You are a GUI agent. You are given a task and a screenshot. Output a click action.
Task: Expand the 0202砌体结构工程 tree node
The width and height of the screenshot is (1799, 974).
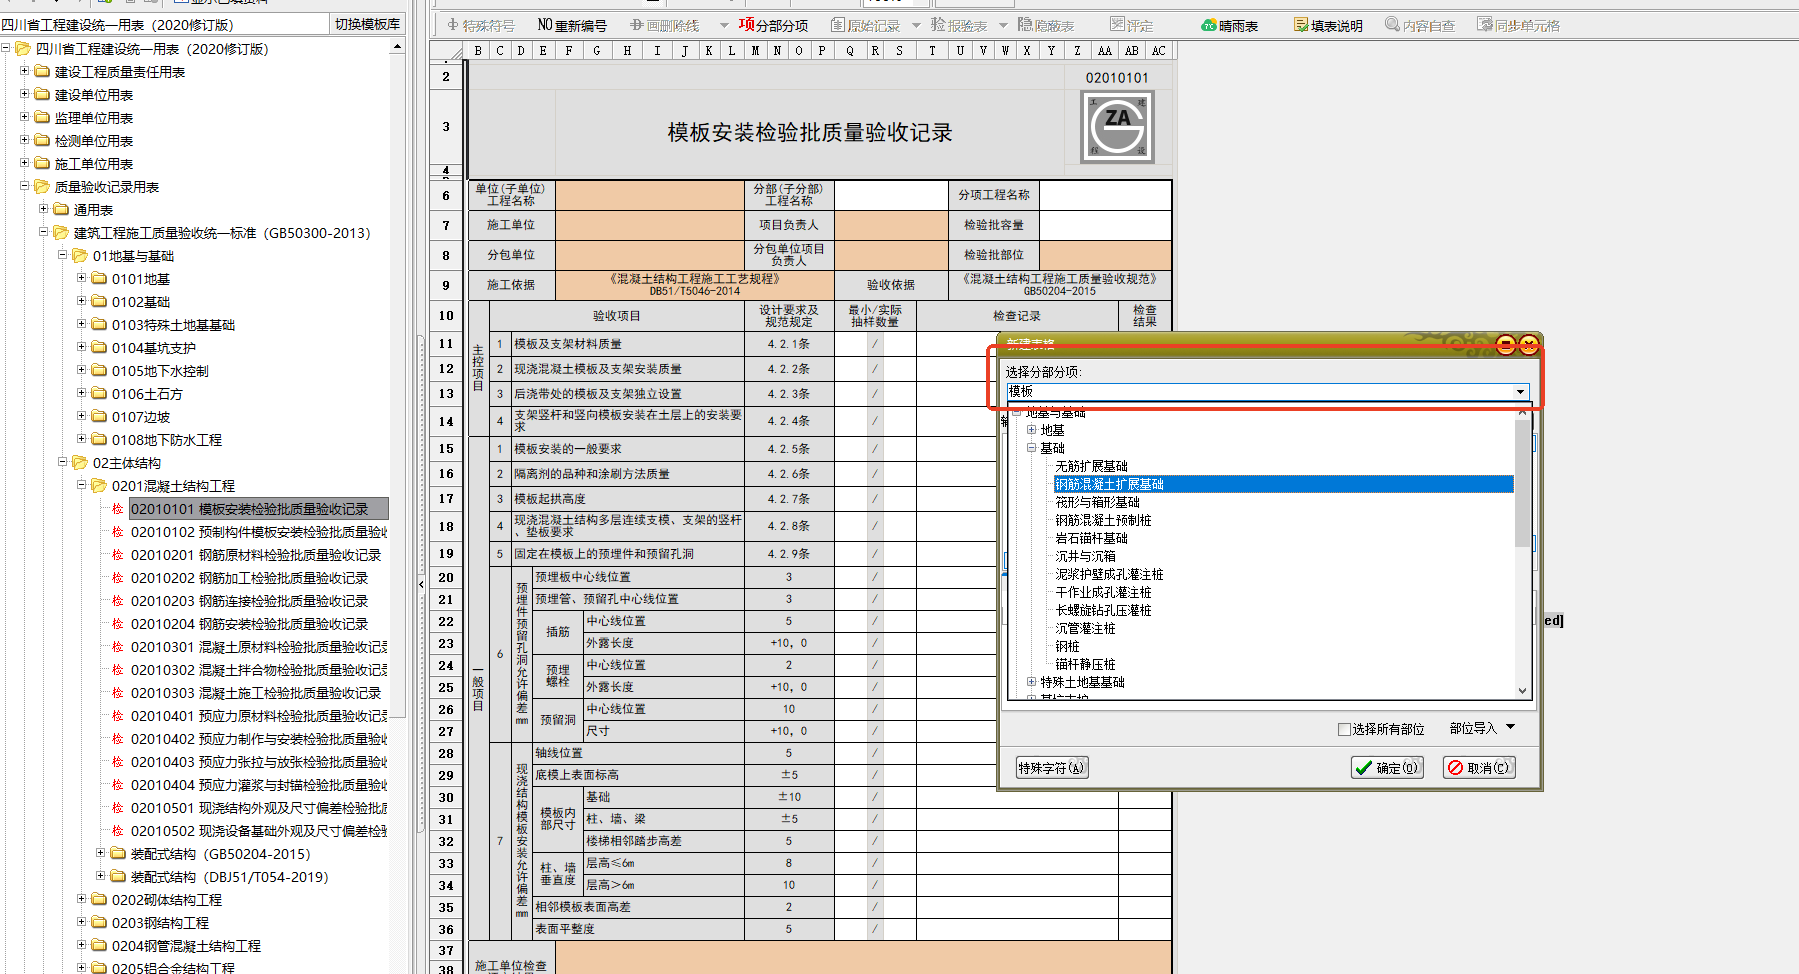(82, 899)
